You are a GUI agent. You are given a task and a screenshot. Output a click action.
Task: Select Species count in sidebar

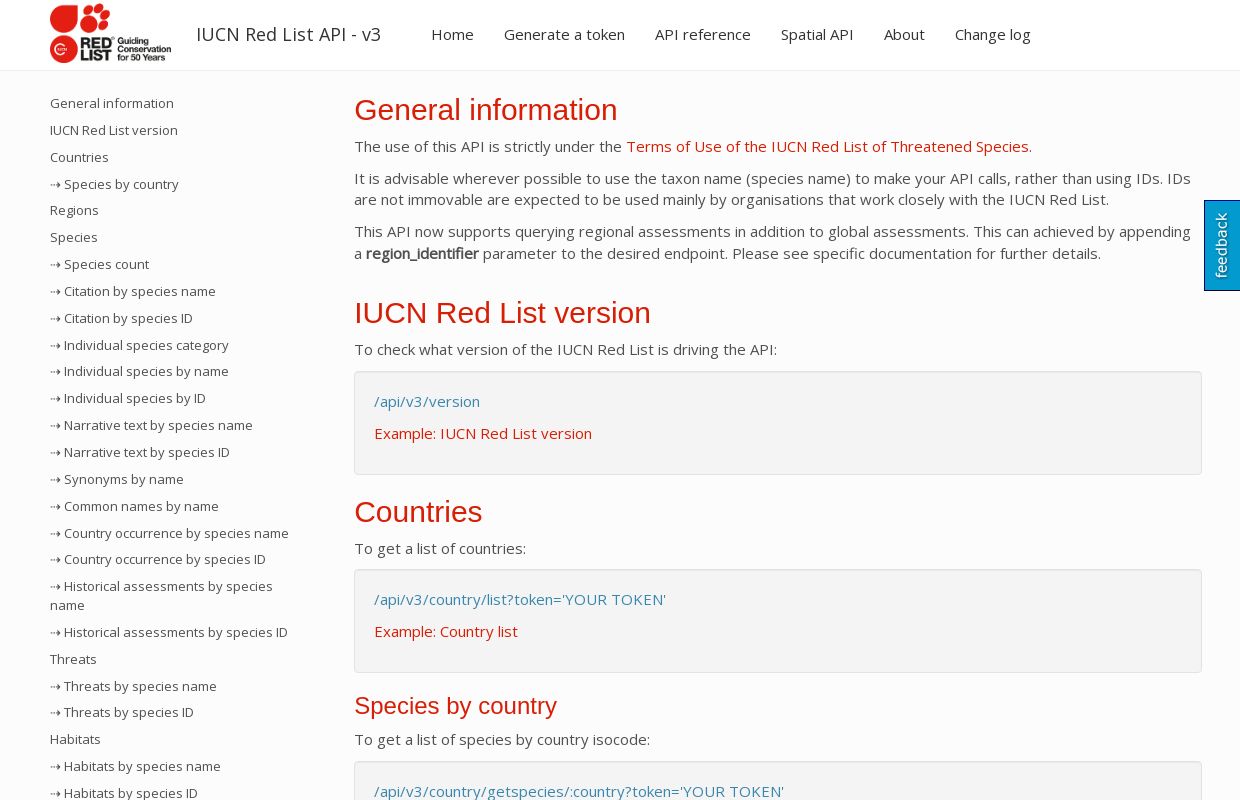click(100, 264)
